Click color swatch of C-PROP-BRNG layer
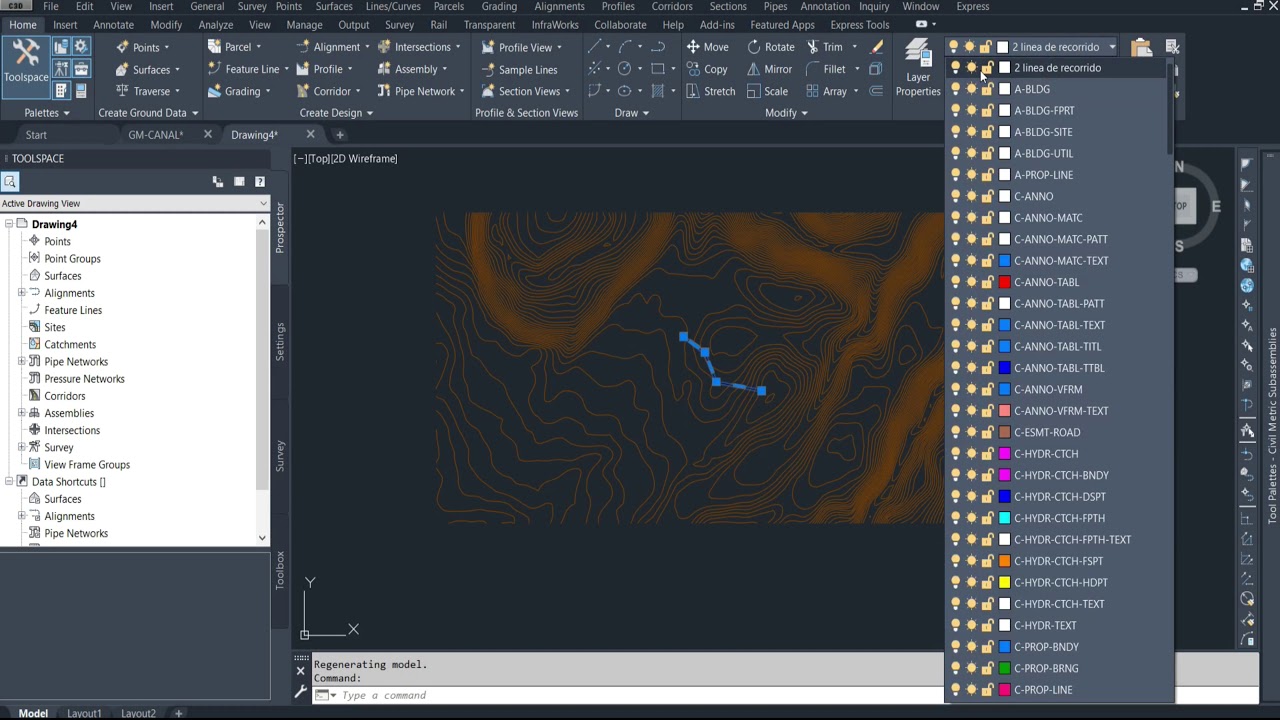Image resolution: width=1280 pixels, height=720 pixels. (x=1005, y=668)
